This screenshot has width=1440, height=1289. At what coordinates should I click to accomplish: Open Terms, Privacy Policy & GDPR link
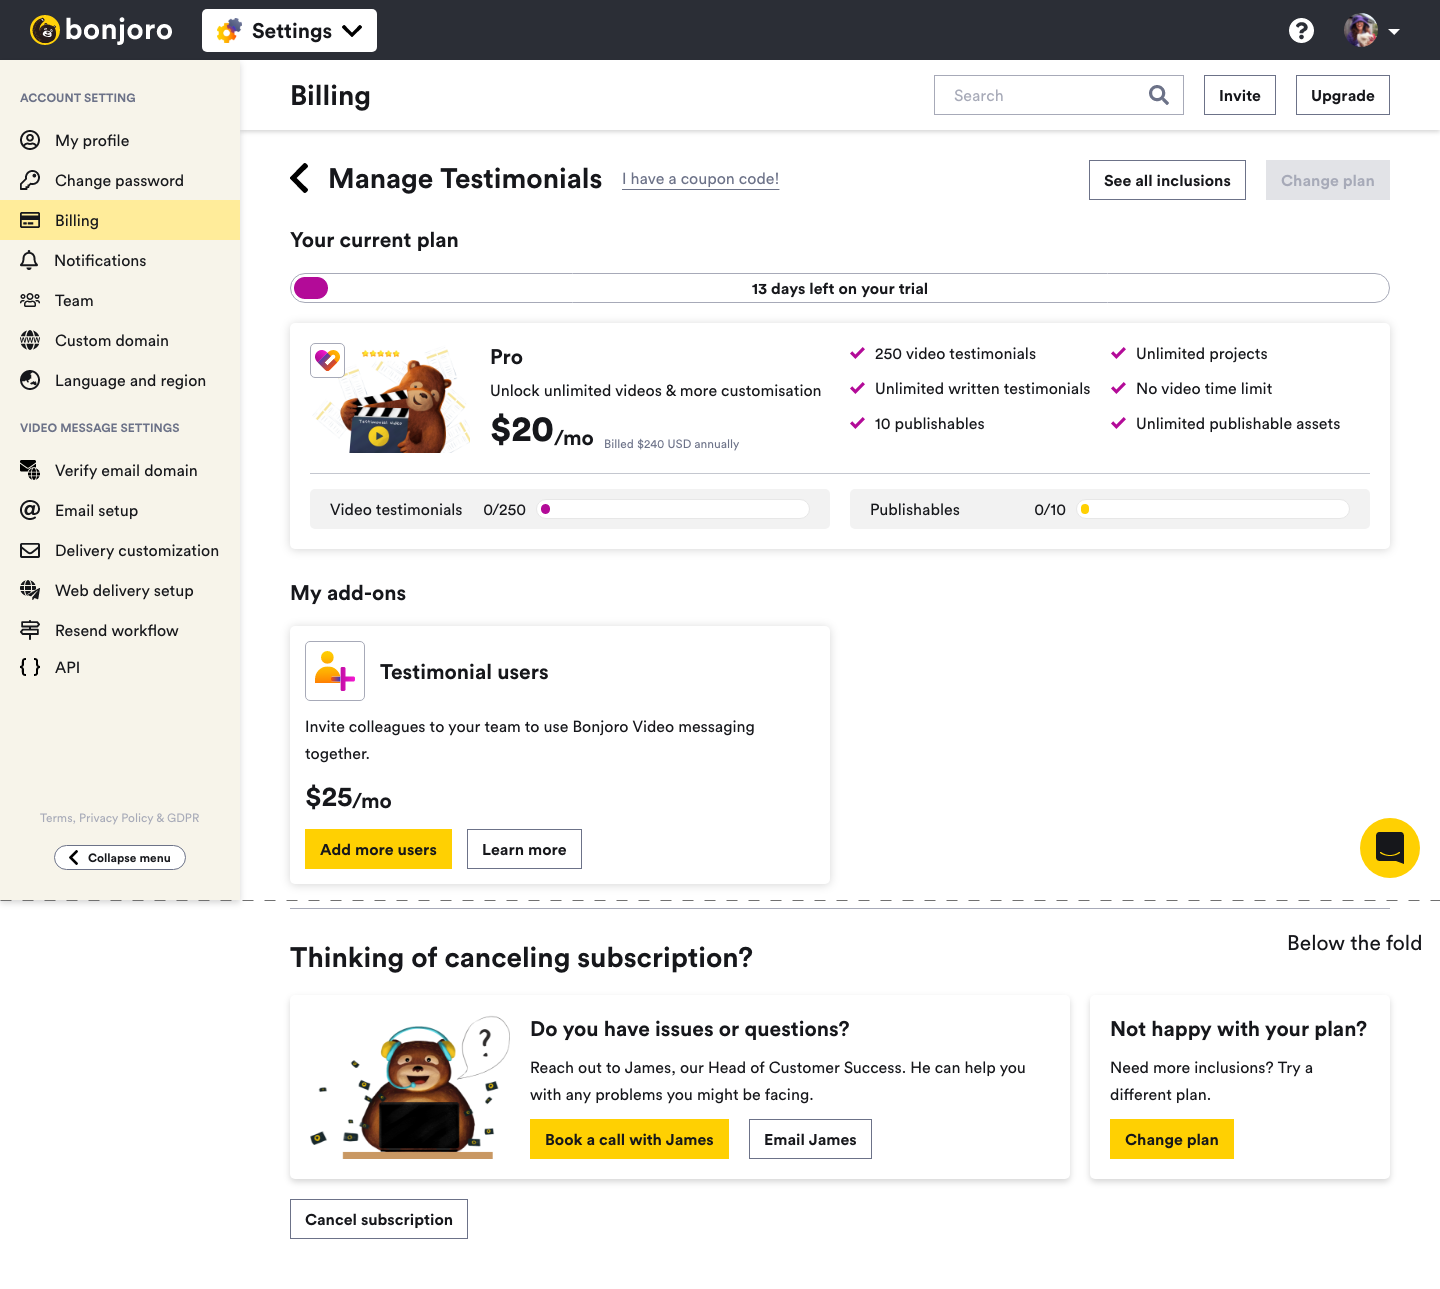(x=120, y=818)
